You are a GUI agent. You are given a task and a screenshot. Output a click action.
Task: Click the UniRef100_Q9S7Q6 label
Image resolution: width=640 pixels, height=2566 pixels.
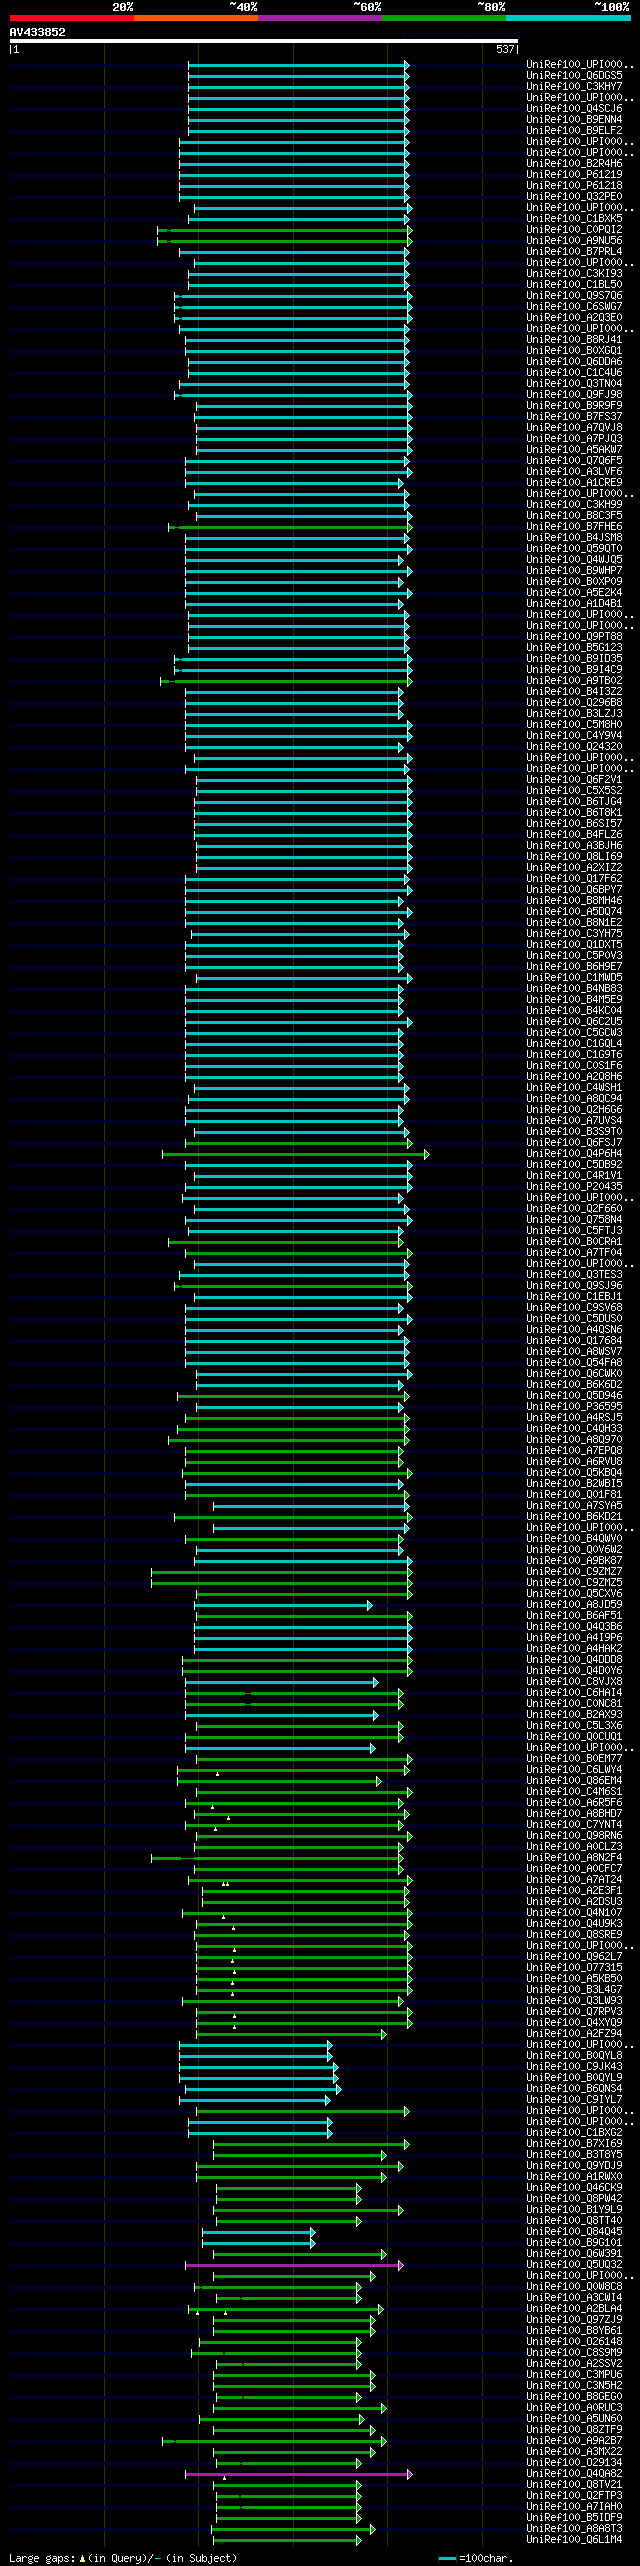pyautogui.click(x=574, y=296)
